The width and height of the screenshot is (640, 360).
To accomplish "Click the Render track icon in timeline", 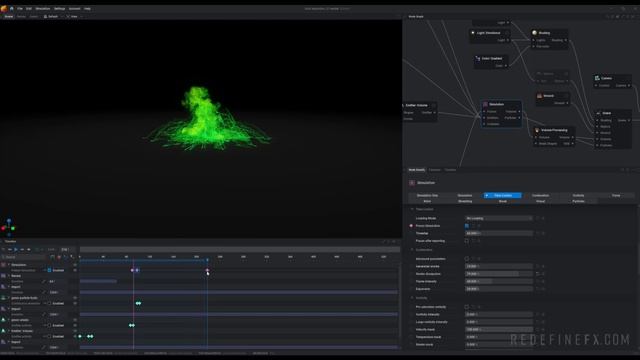I will pyautogui.click(x=3, y=276).
